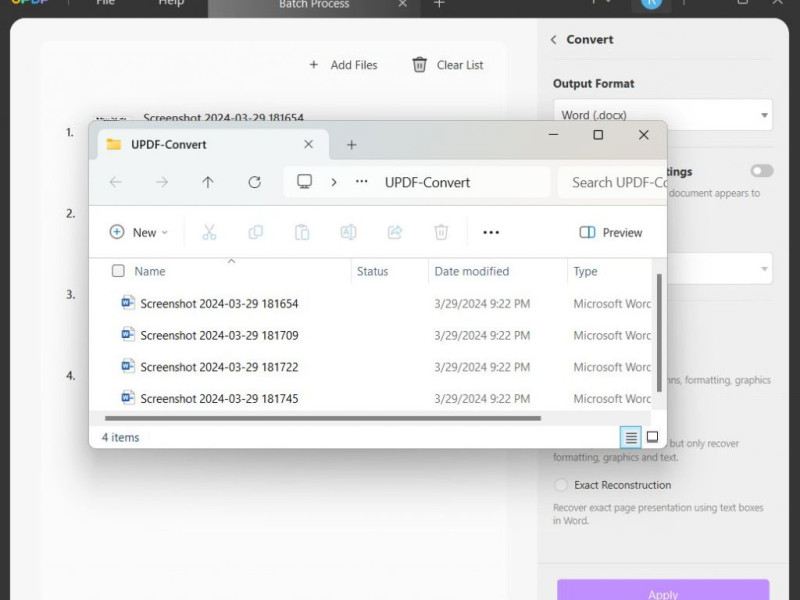The image size is (800, 600).
Task: Go back with the left arrow in Explorer
Action: click(116, 182)
